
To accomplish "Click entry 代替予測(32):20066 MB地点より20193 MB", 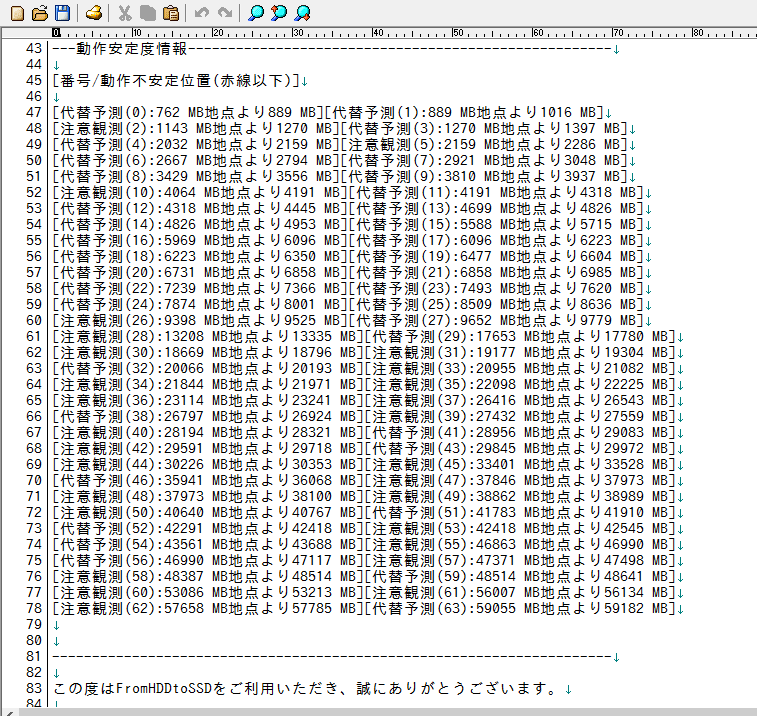I will coord(208,368).
